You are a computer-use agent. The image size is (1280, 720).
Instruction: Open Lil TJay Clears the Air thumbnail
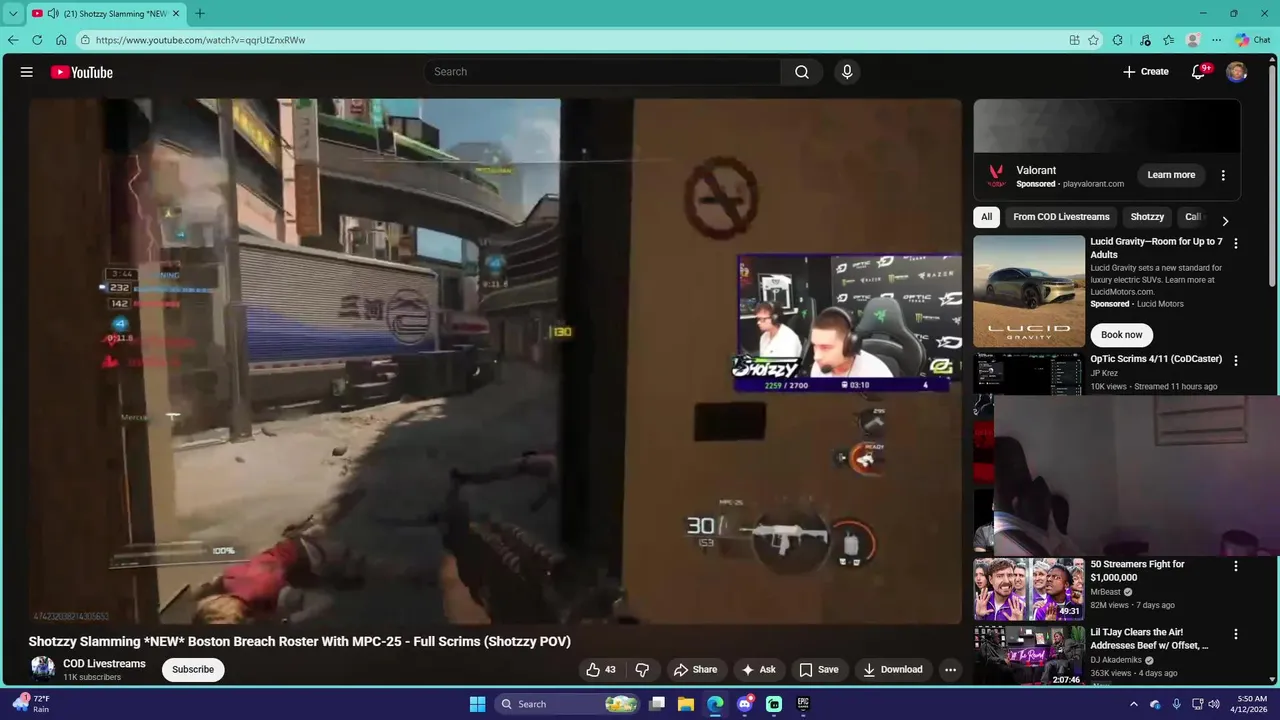pyautogui.click(x=1029, y=657)
